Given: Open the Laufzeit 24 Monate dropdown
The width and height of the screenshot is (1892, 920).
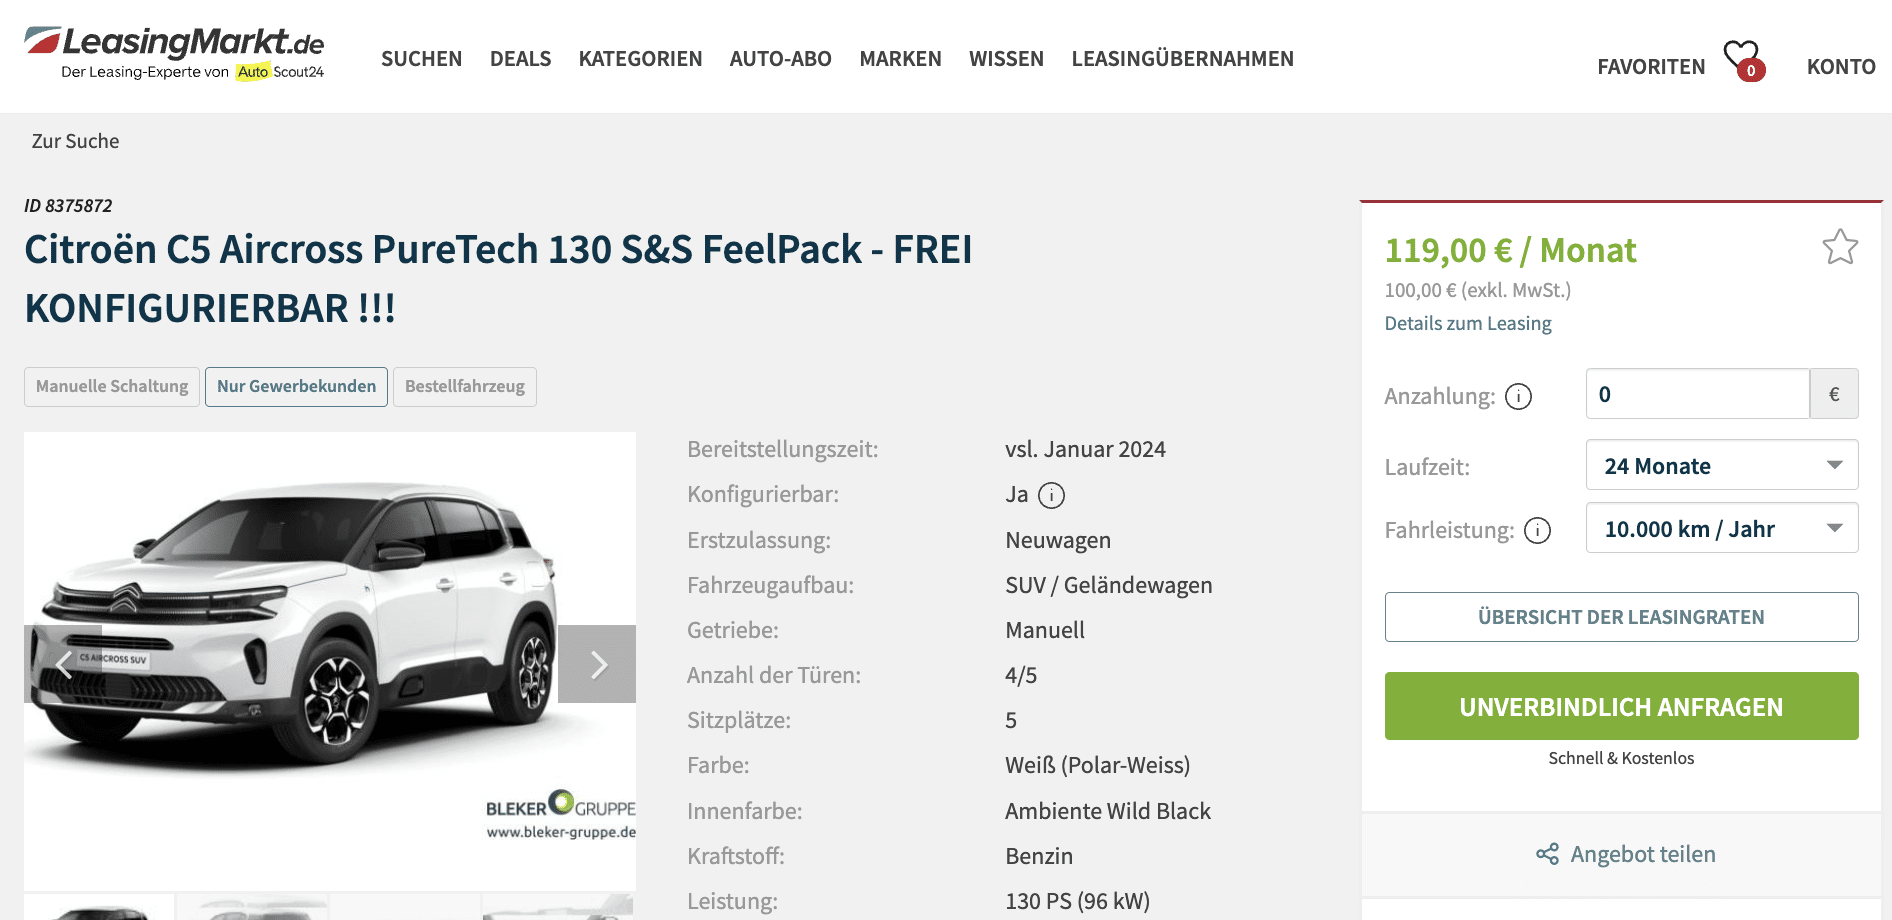Looking at the screenshot, I should click(1721, 465).
